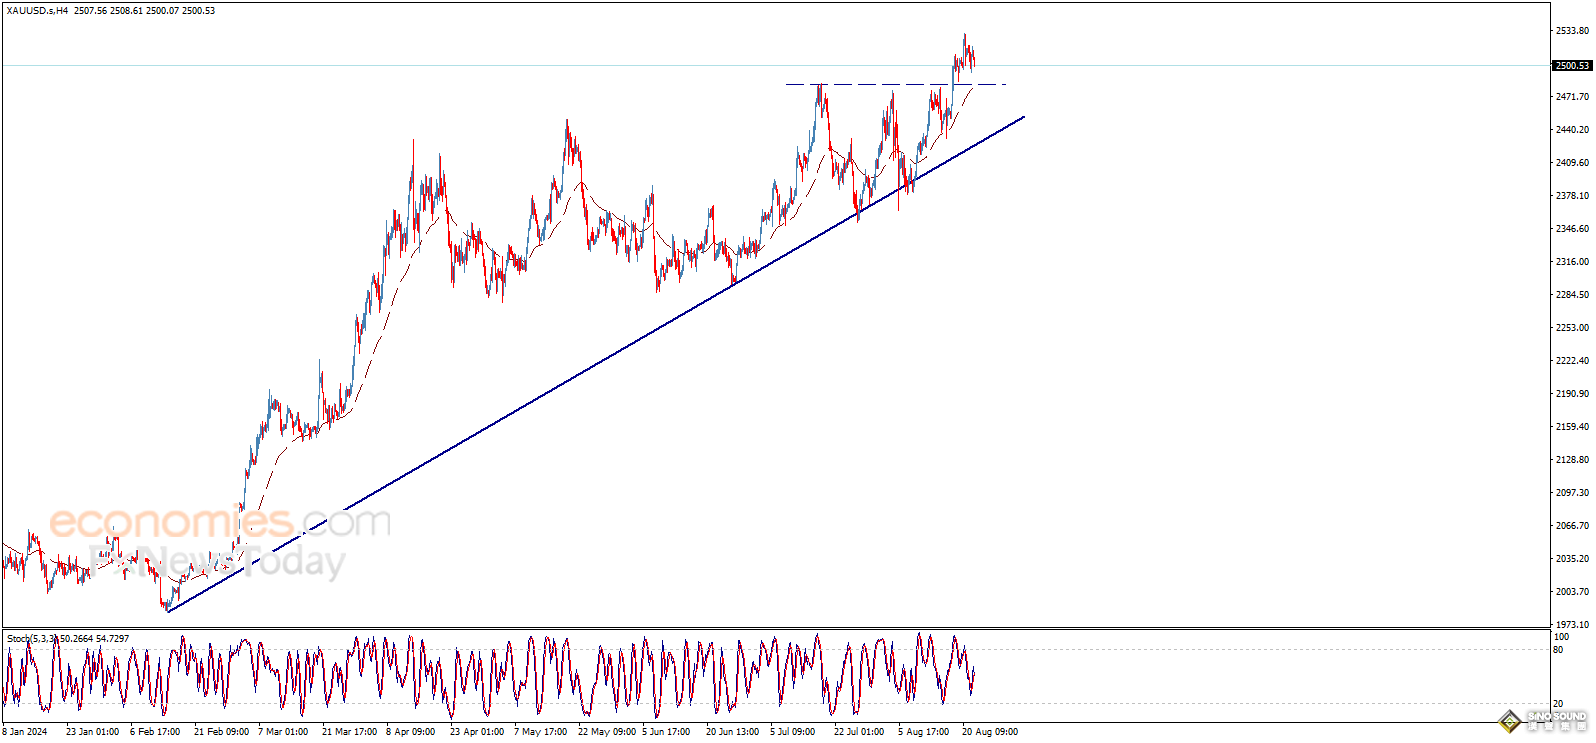Click the 2128.80 price axis label
The width and height of the screenshot is (1596, 743).
[1572, 460]
